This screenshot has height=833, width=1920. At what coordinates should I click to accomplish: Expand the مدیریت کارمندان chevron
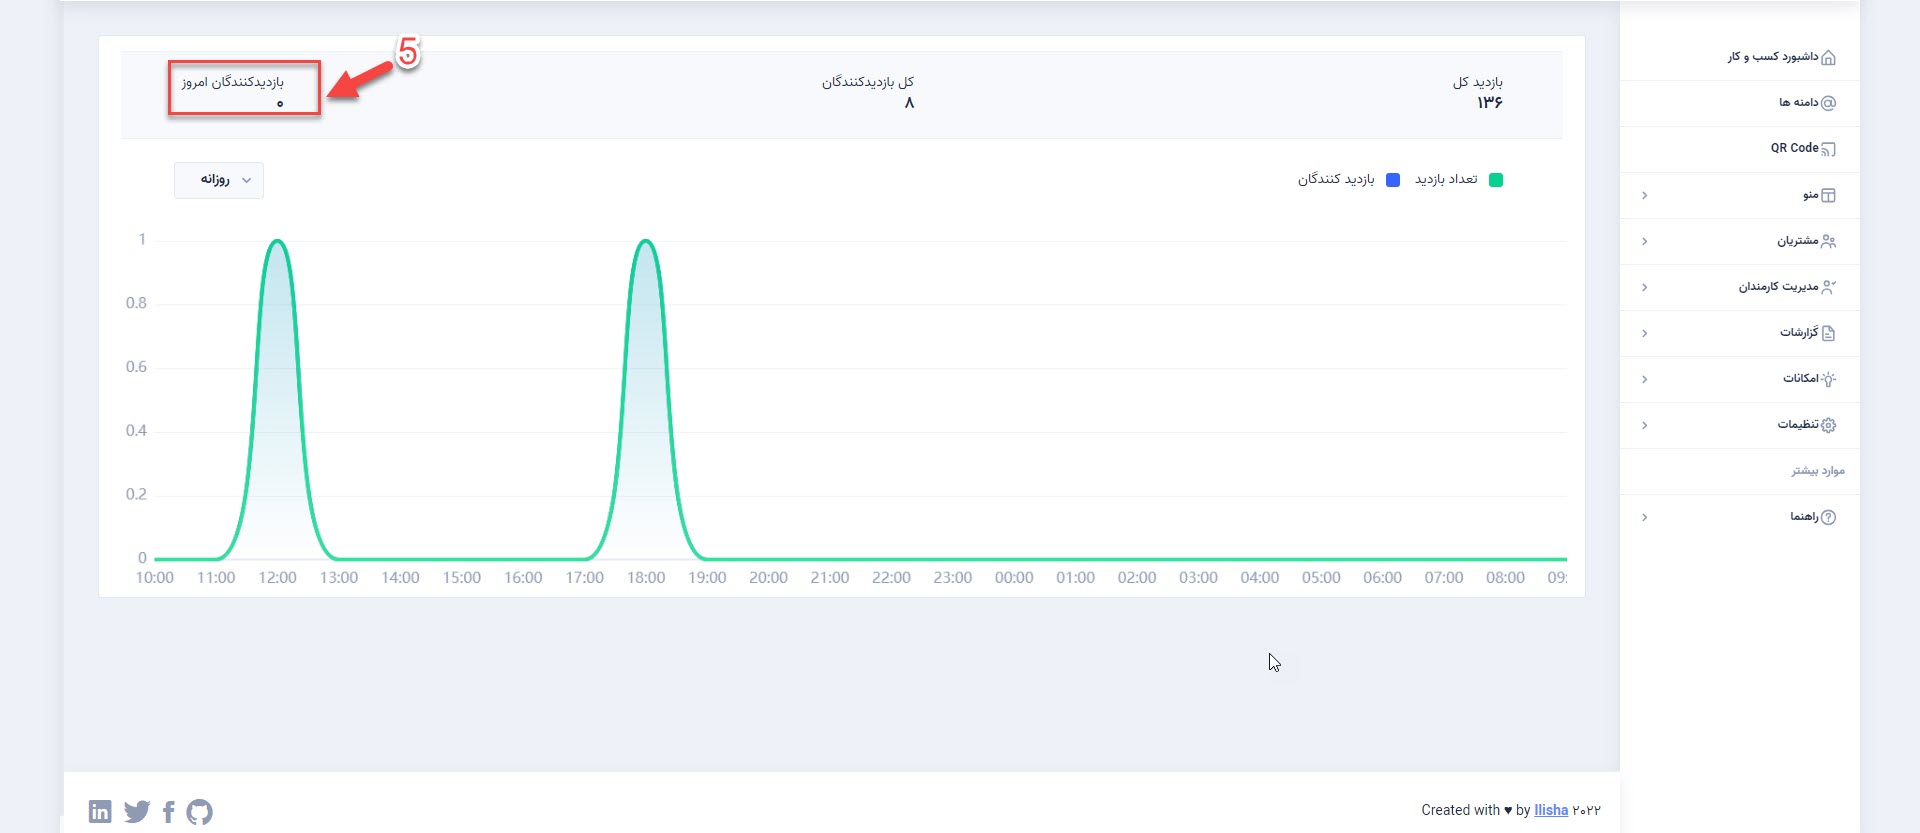[x=1644, y=287]
